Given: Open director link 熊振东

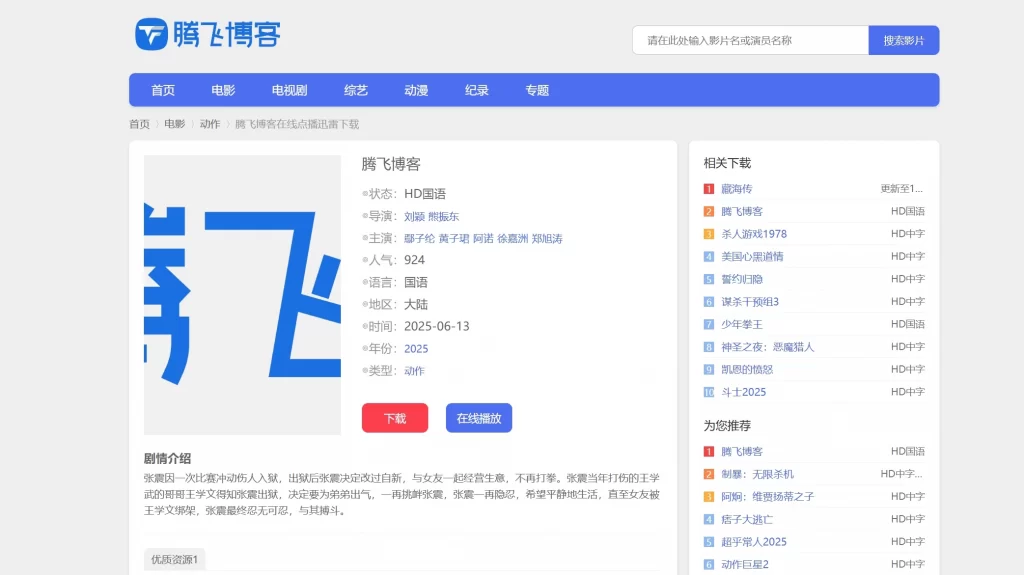Looking at the screenshot, I should (443, 216).
